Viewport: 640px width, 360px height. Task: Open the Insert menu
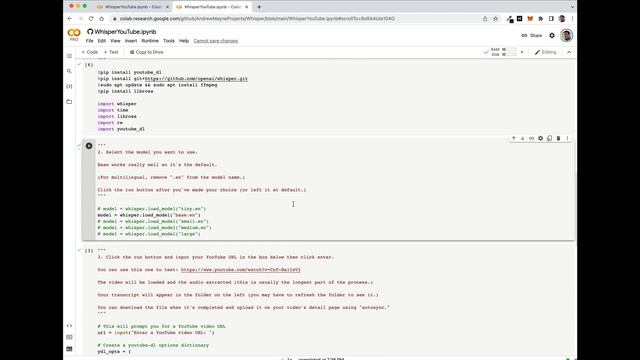point(131,41)
